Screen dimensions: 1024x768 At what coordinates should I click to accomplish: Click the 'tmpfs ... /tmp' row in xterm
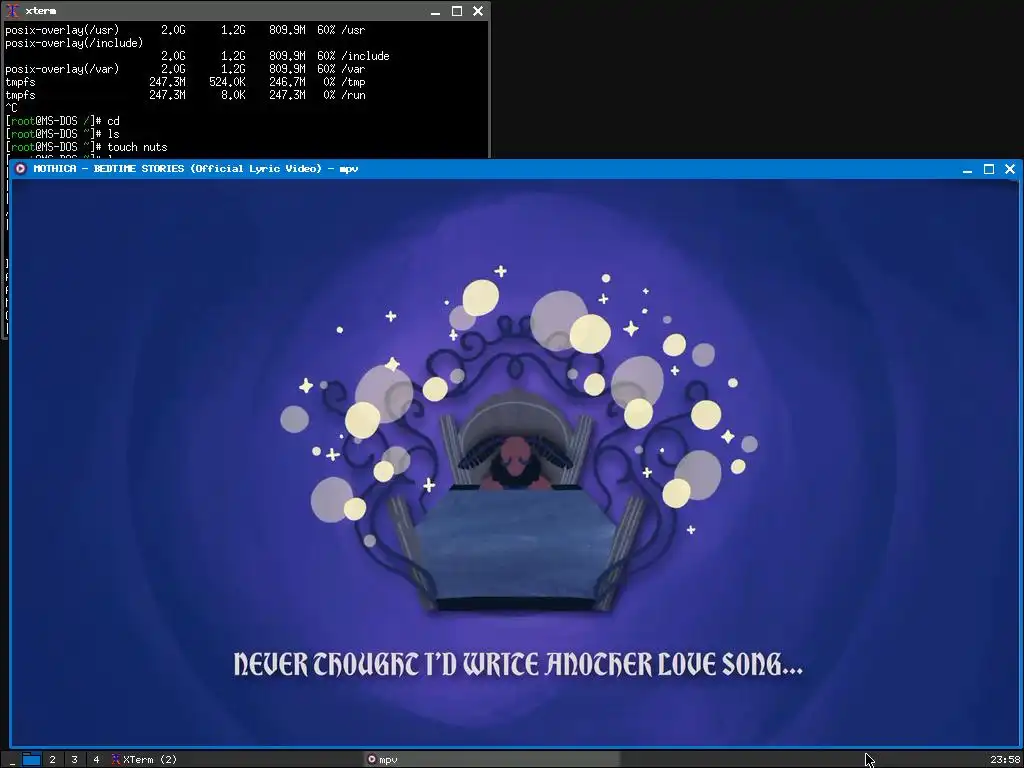point(185,82)
